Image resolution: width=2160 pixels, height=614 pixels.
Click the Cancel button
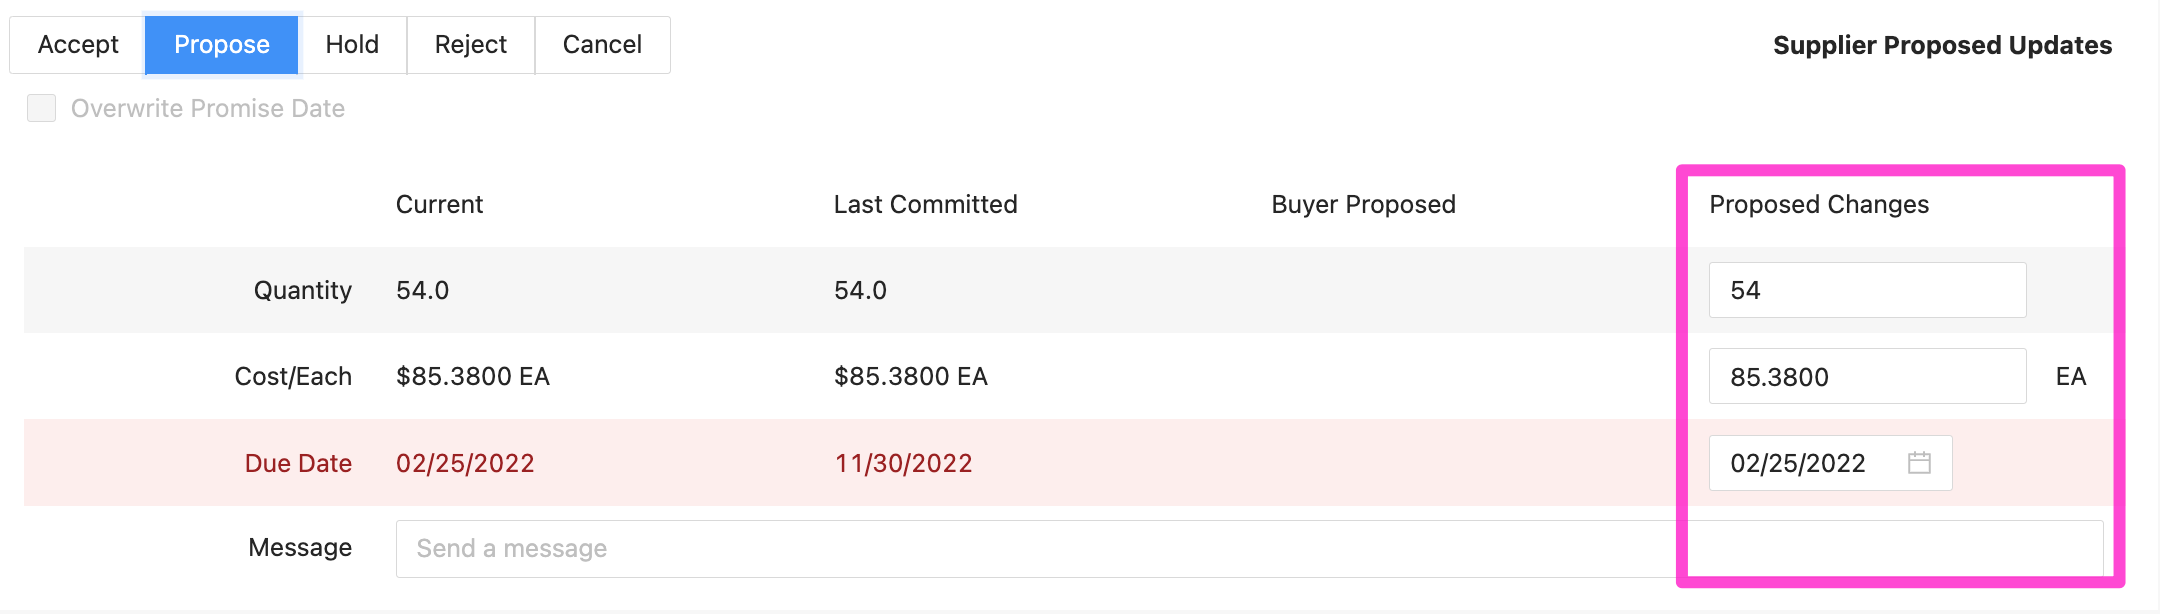pos(602,45)
